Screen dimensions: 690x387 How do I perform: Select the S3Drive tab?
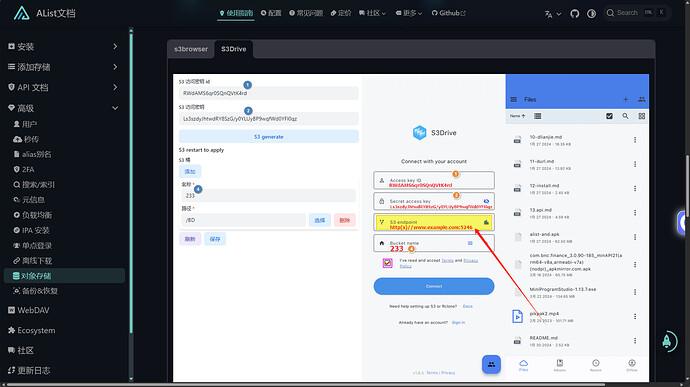(x=234, y=49)
